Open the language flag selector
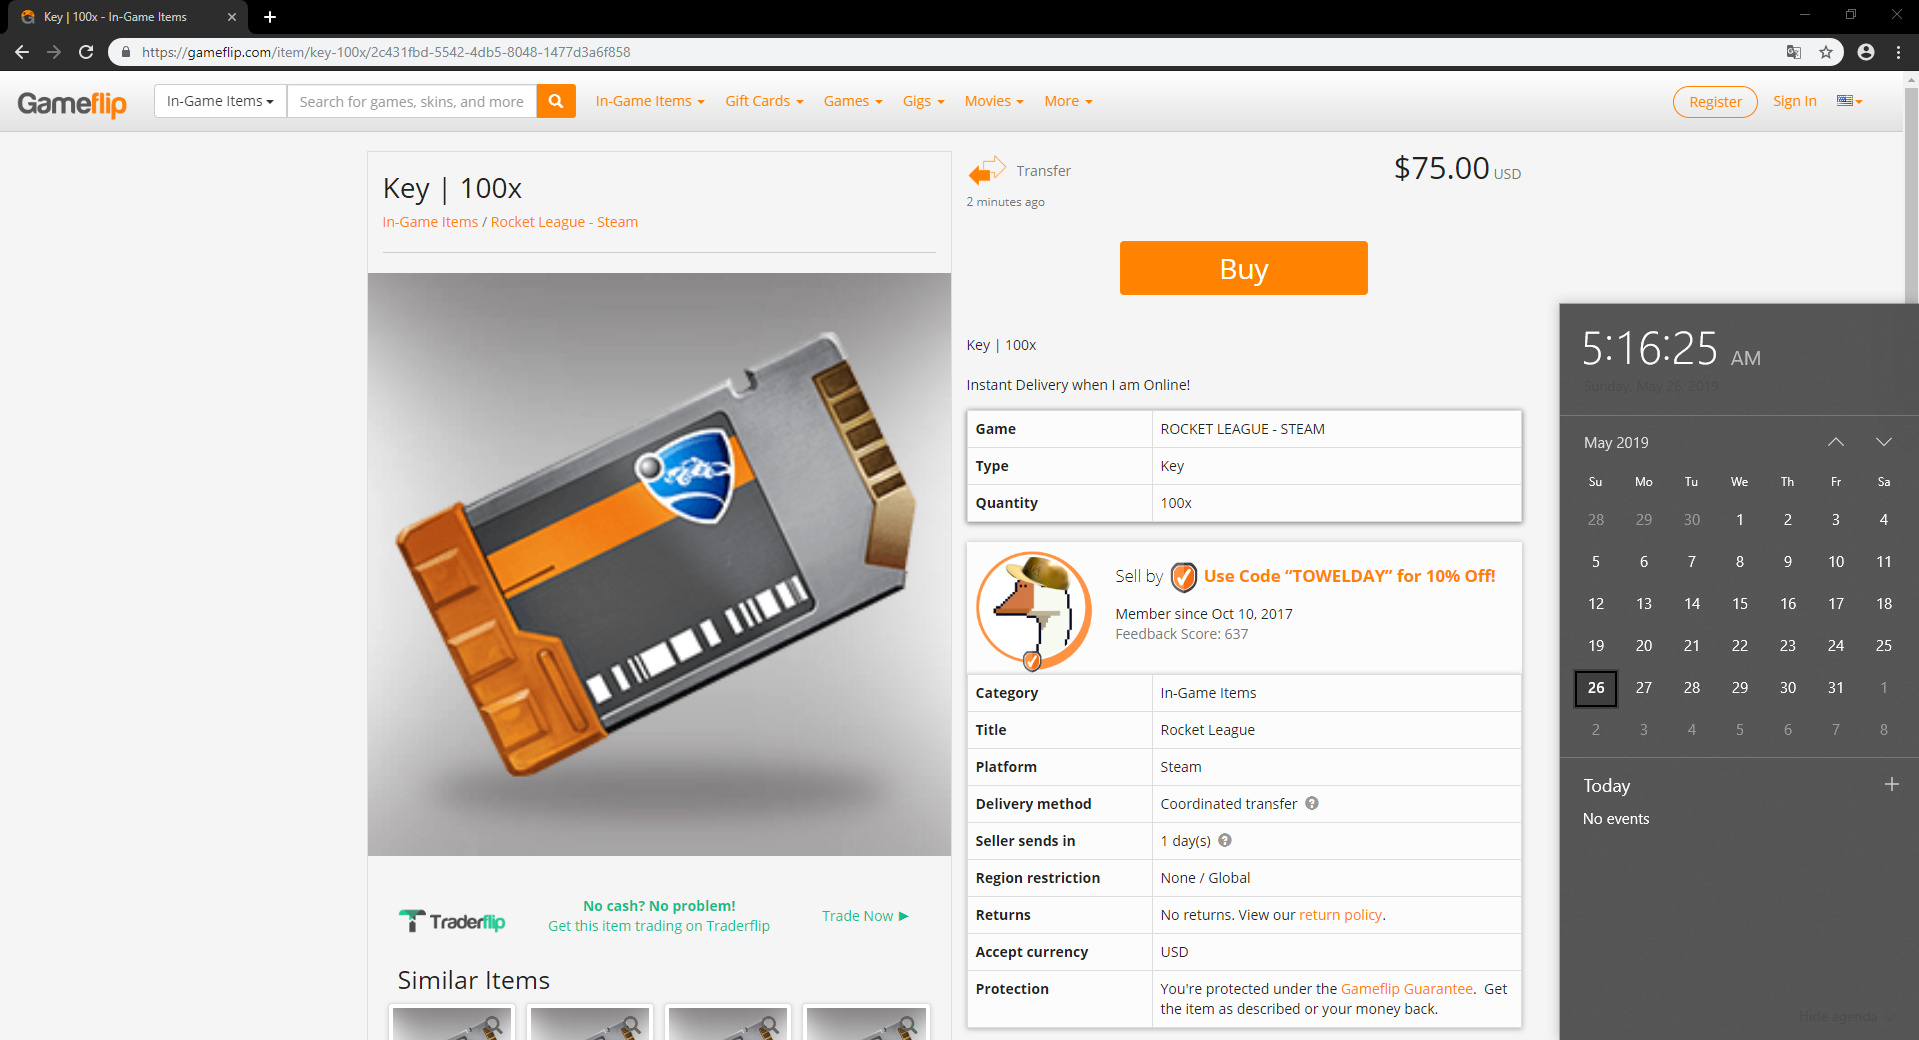1919x1040 pixels. tap(1849, 101)
